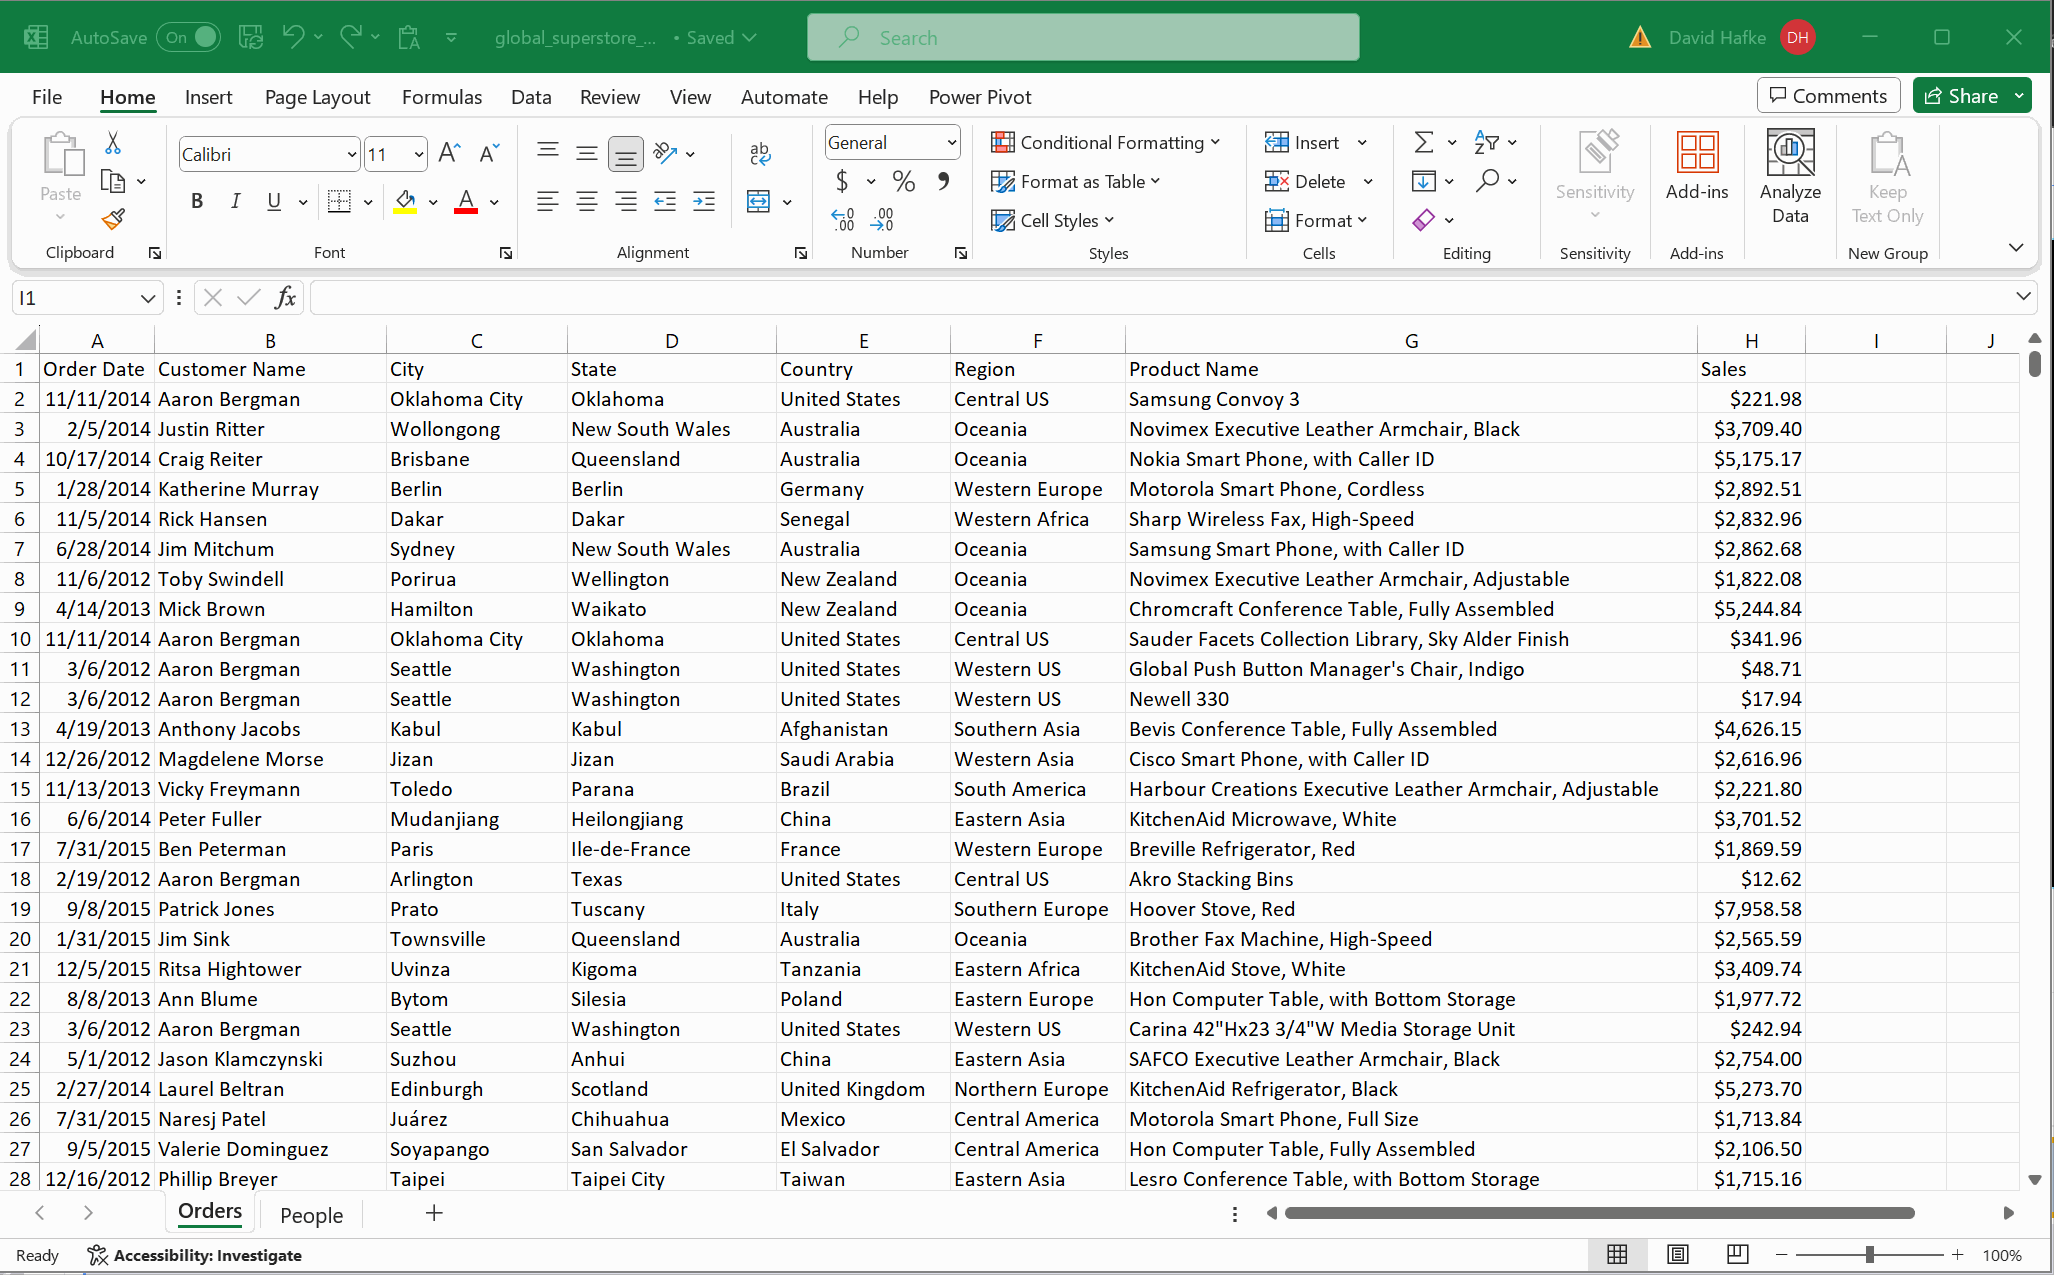This screenshot has width=2054, height=1275.
Task: Apply the yellow fill color
Action: [x=405, y=201]
